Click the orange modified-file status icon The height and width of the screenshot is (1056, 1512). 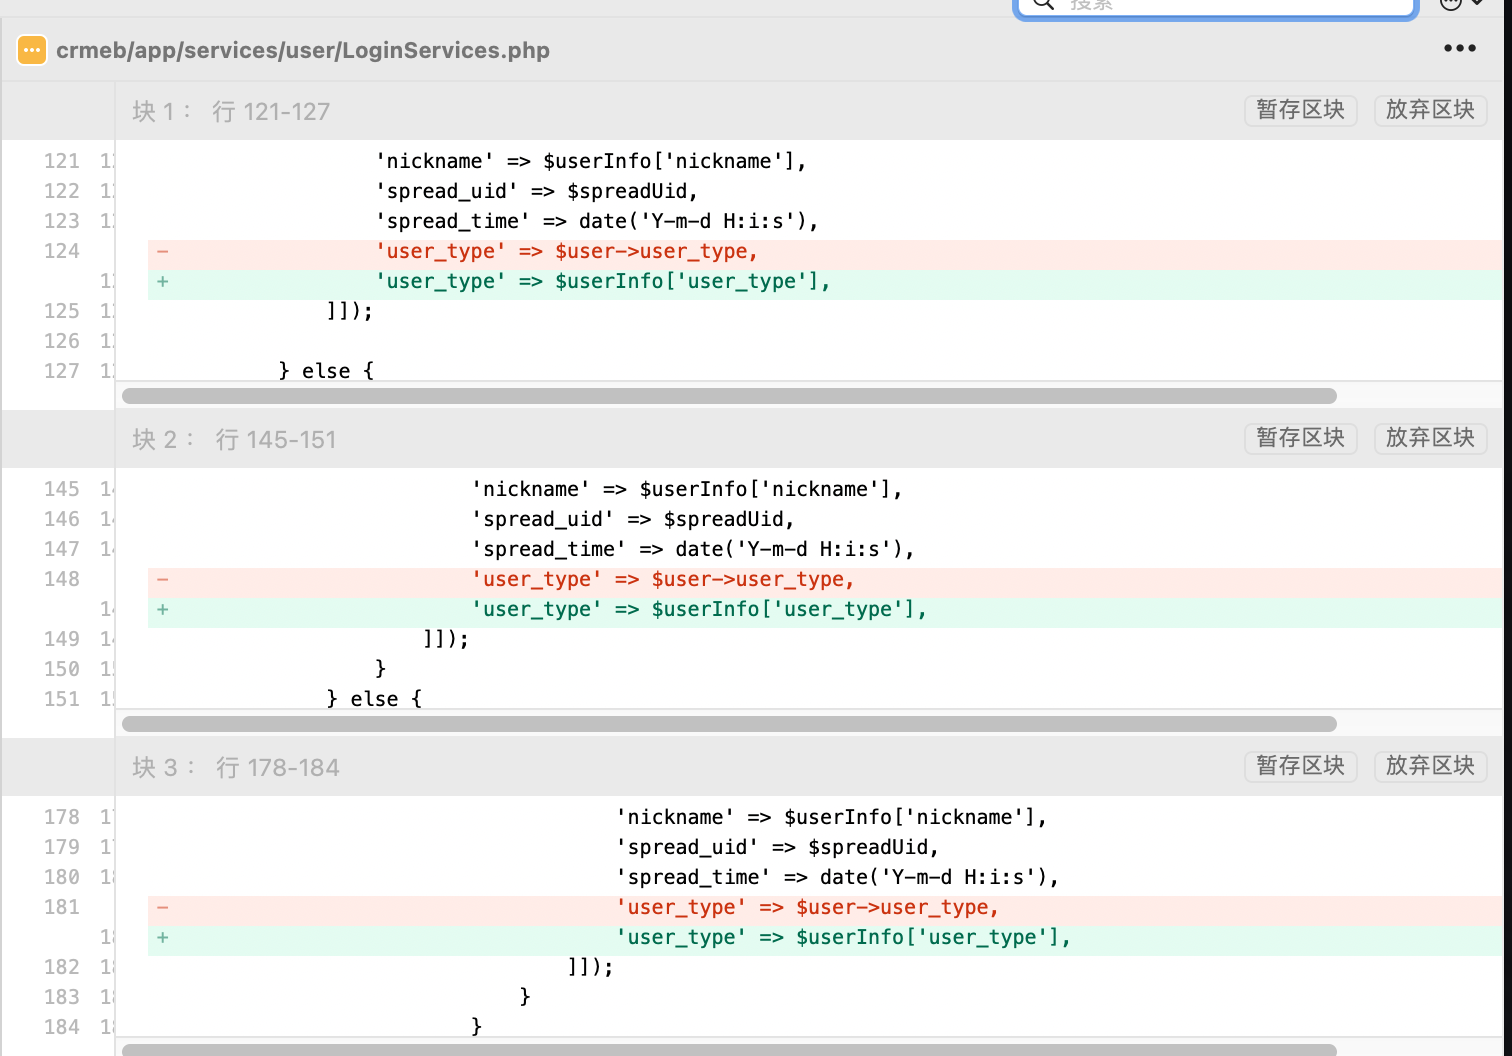coord(32,50)
